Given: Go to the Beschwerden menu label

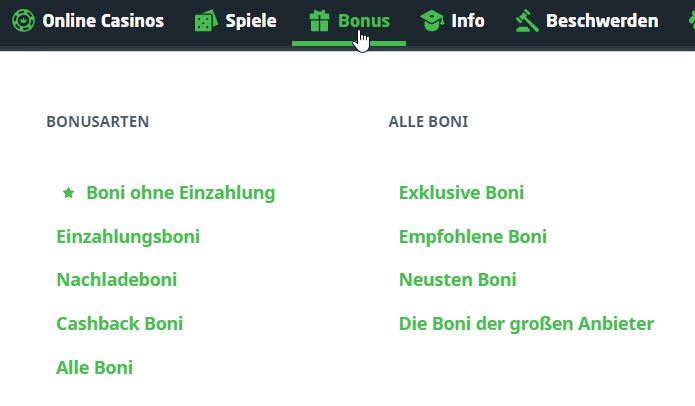Looking at the screenshot, I should click(x=602, y=20).
